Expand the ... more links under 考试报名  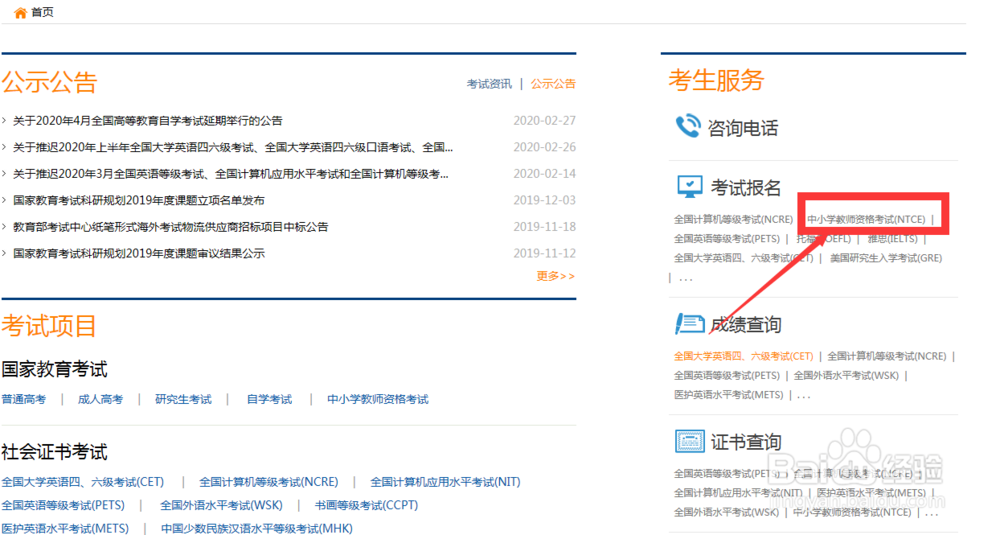686,279
